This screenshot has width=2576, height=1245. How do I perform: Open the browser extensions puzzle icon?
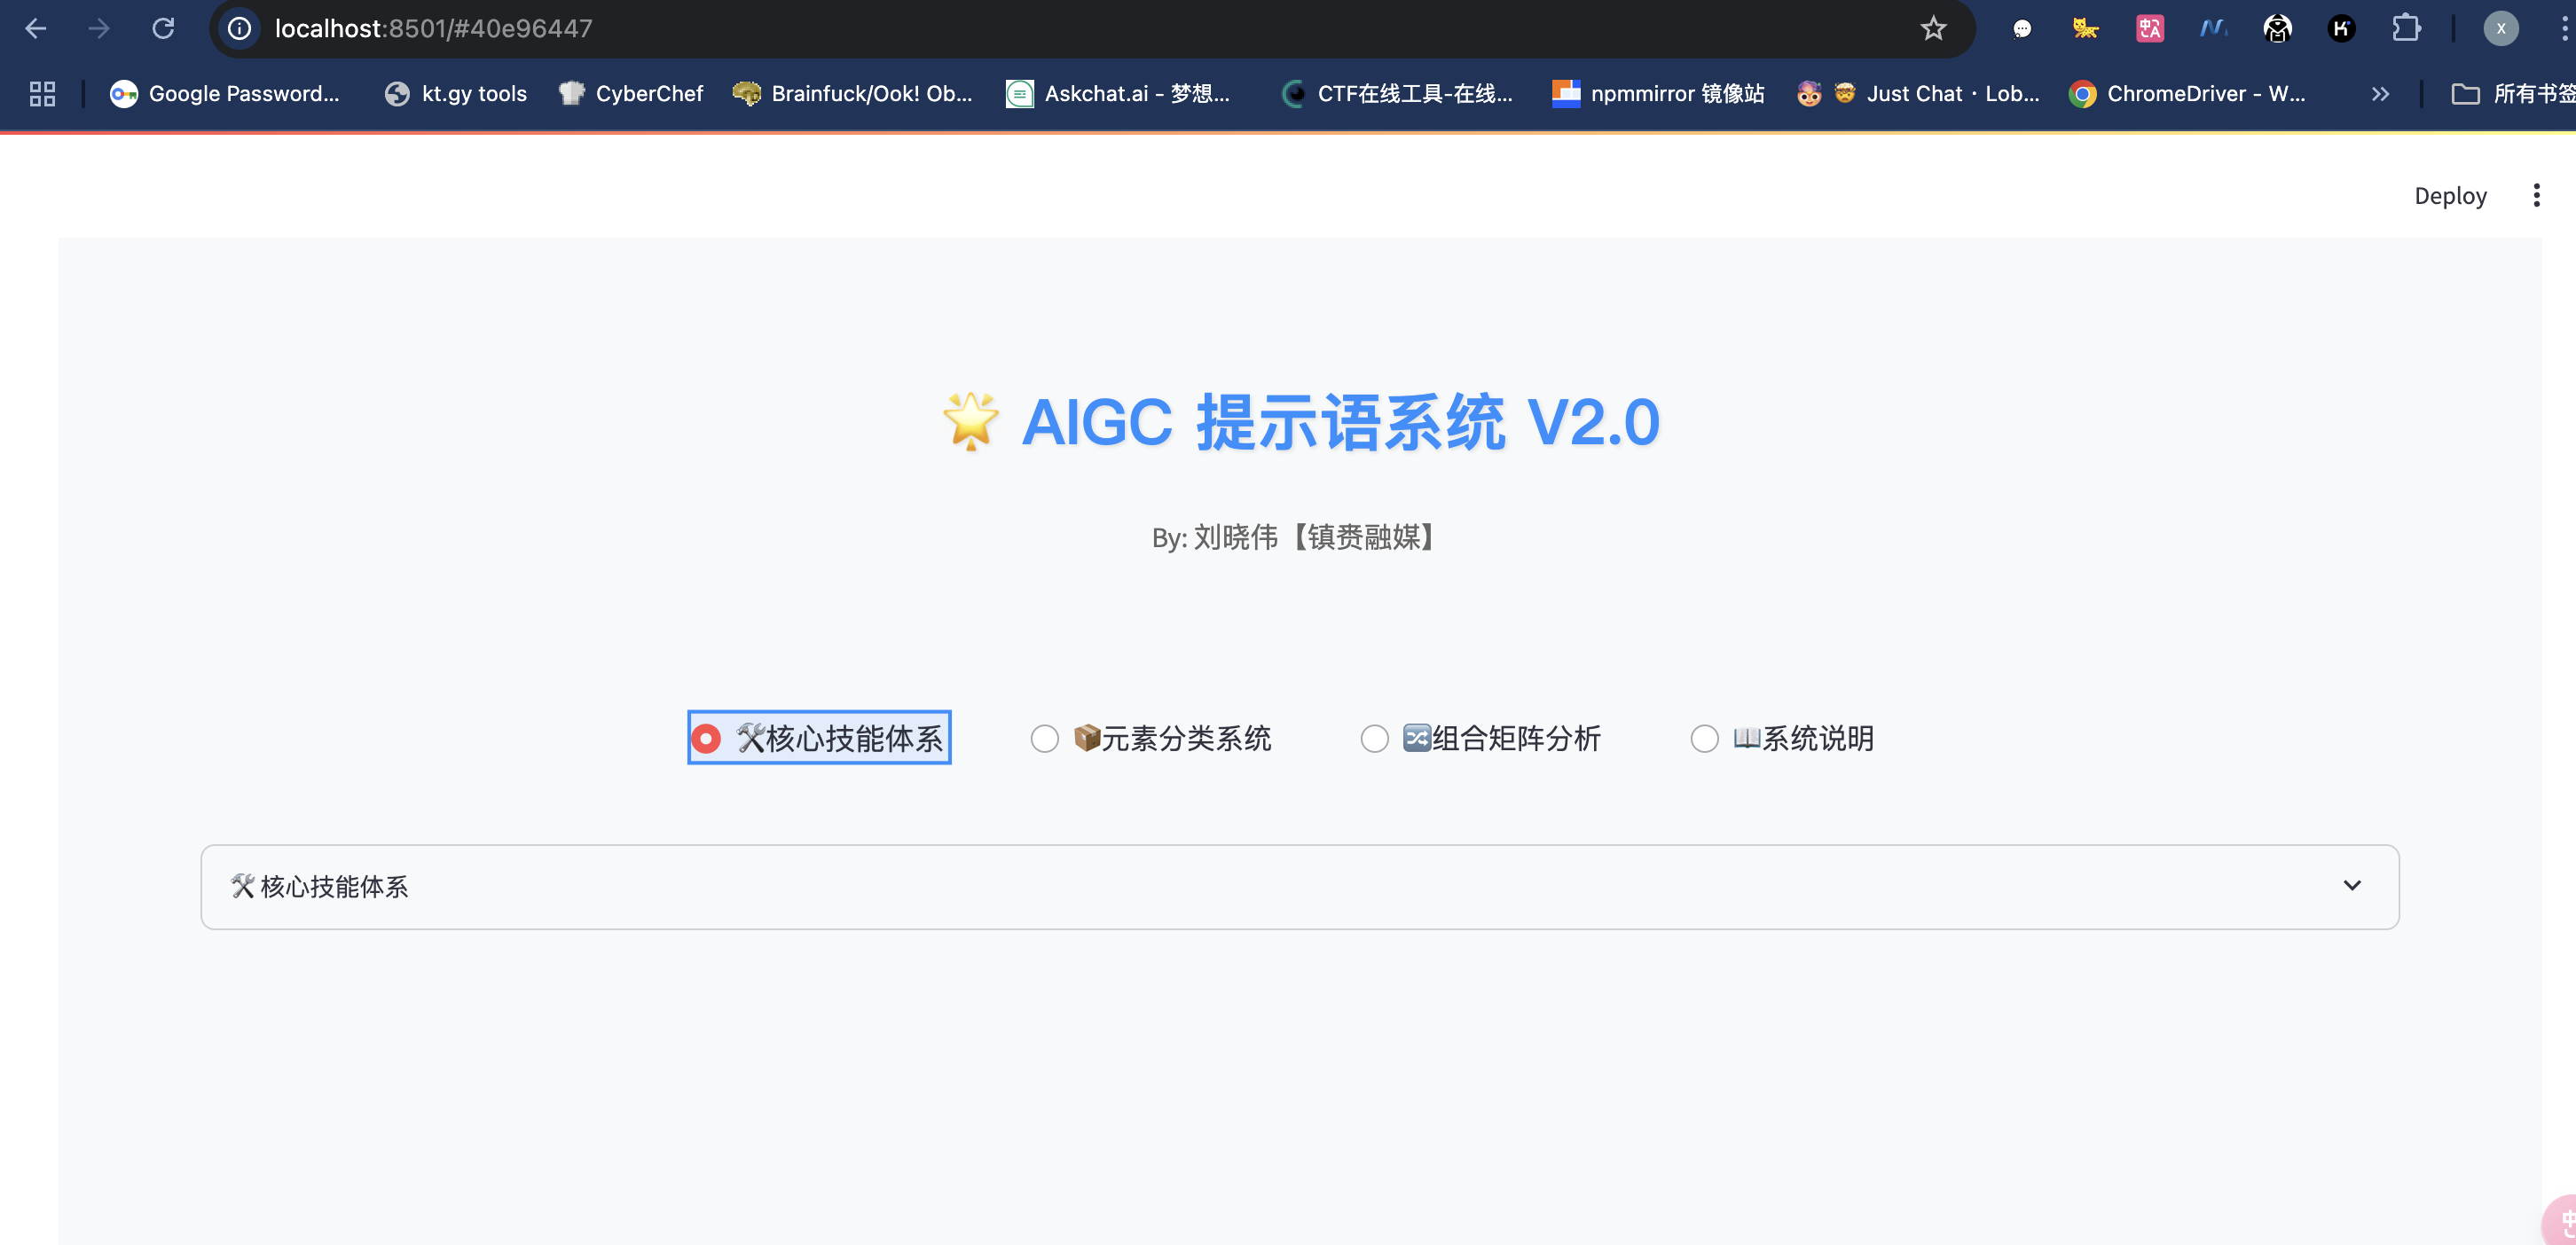[x=2405, y=28]
